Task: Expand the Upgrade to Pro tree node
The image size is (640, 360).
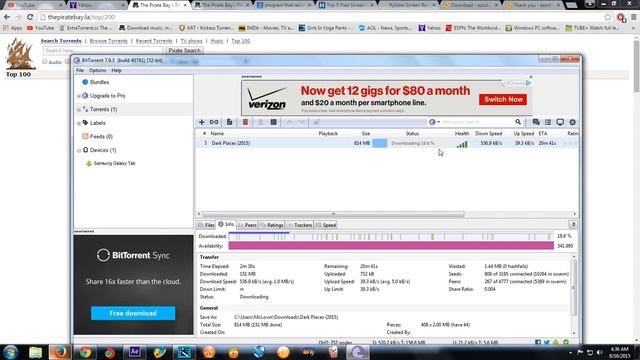Action: click(x=79, y=96)
